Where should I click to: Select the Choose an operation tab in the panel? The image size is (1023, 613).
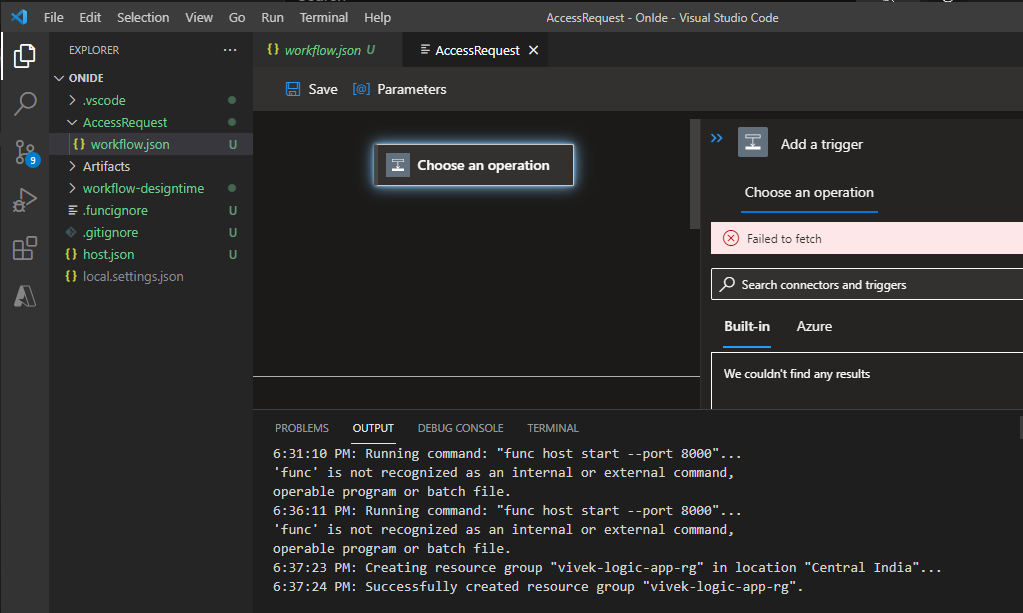pyautogui.click(x=809, y=193)
